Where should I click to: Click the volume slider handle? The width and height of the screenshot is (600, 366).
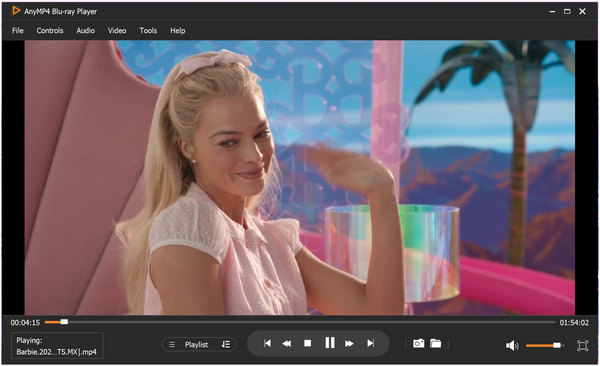tap(557, 346)
